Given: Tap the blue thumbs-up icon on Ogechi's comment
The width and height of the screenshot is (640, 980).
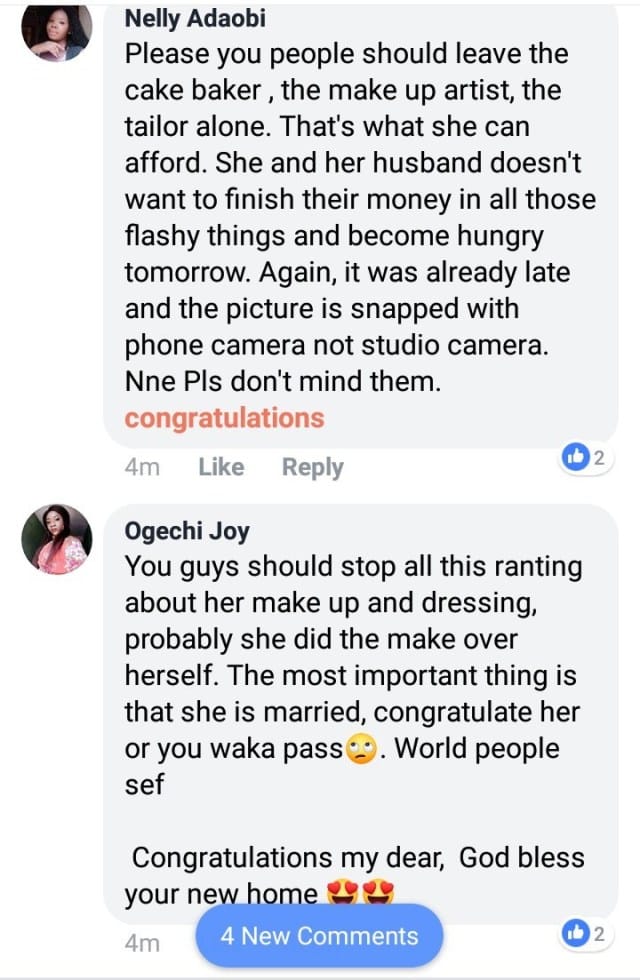Looking at the screenshot, I should coord(575,933).
